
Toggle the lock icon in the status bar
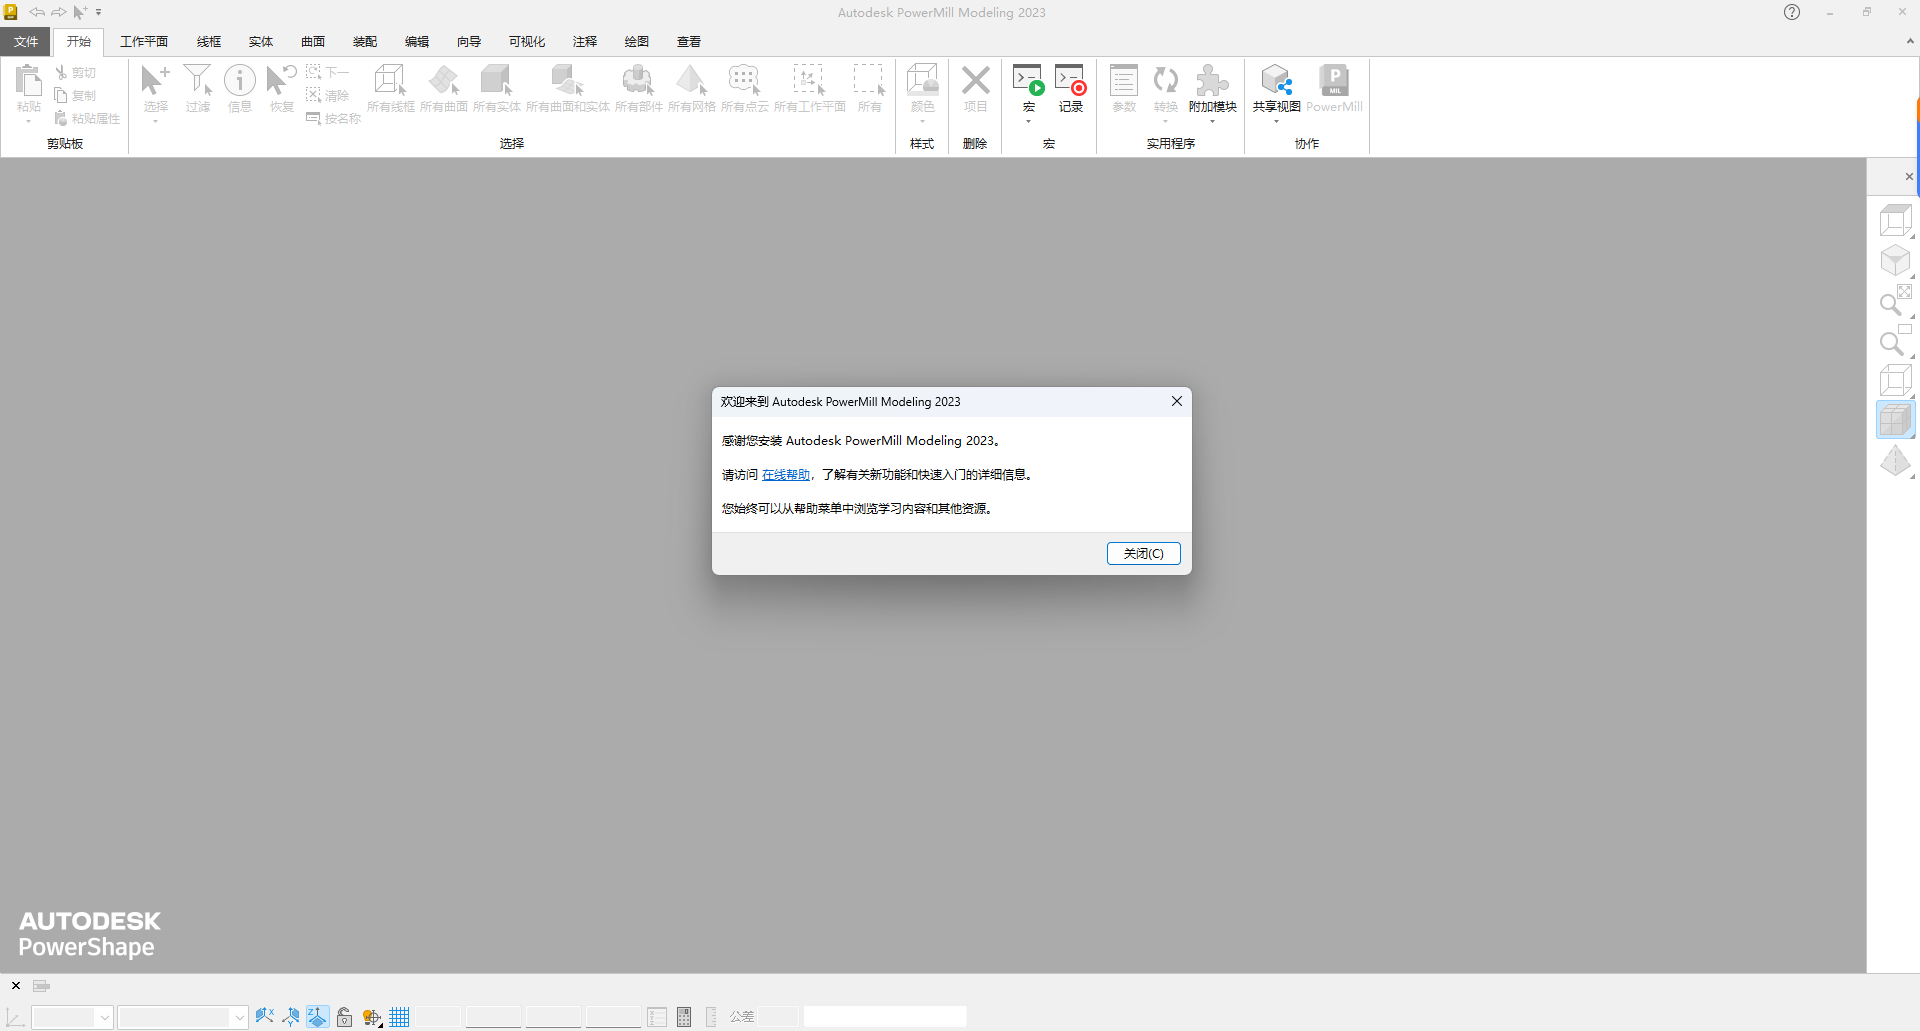pyautogui.click(x=345, y=1016)
